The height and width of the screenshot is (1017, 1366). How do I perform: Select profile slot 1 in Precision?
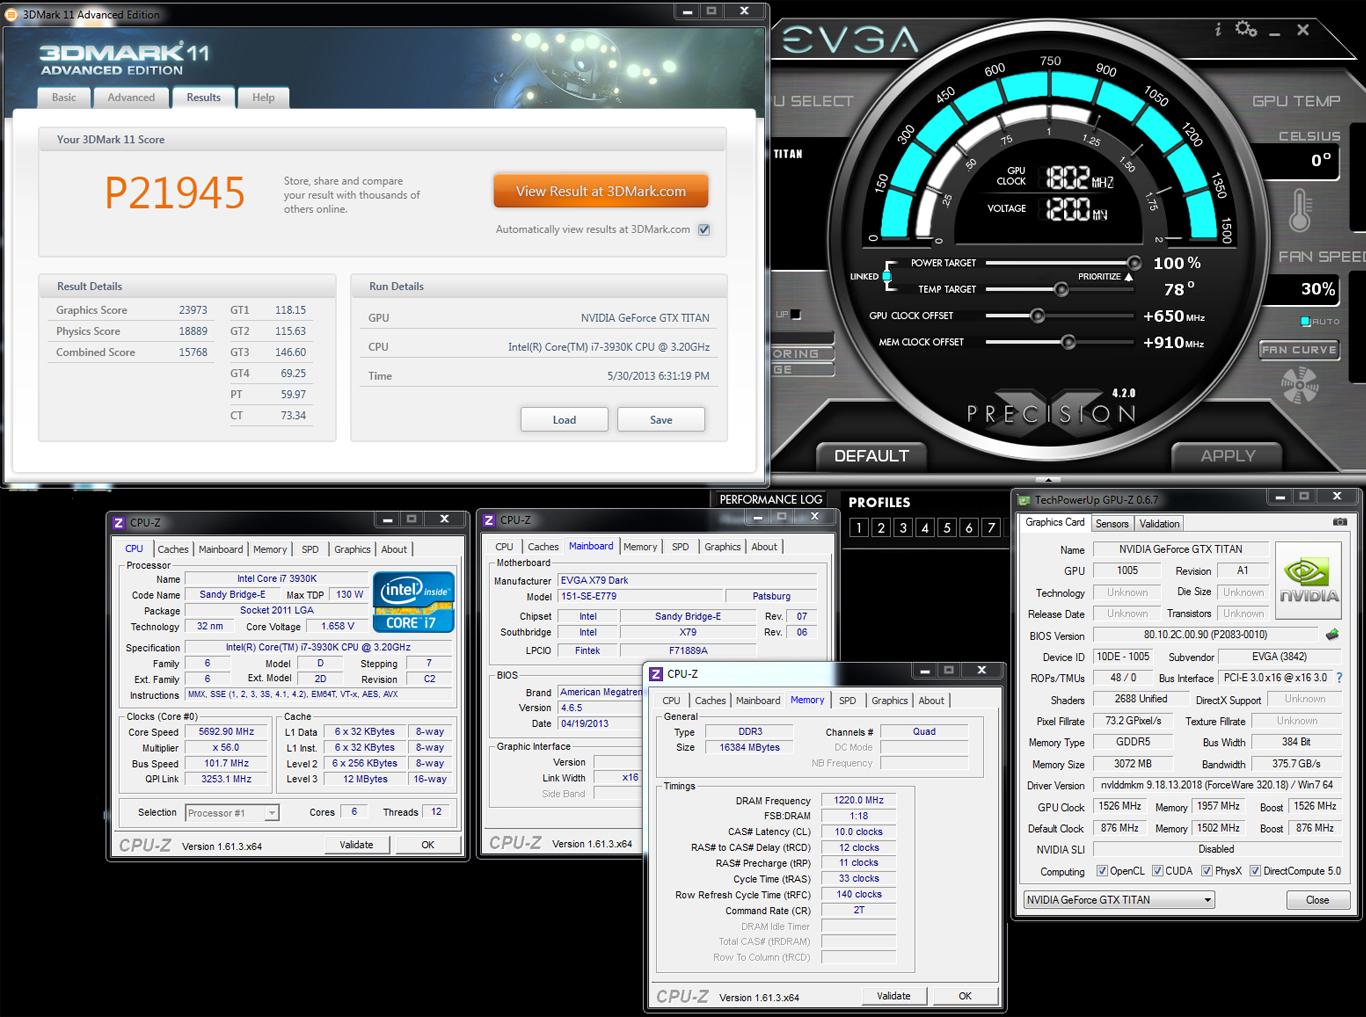[x=858, y=528]
